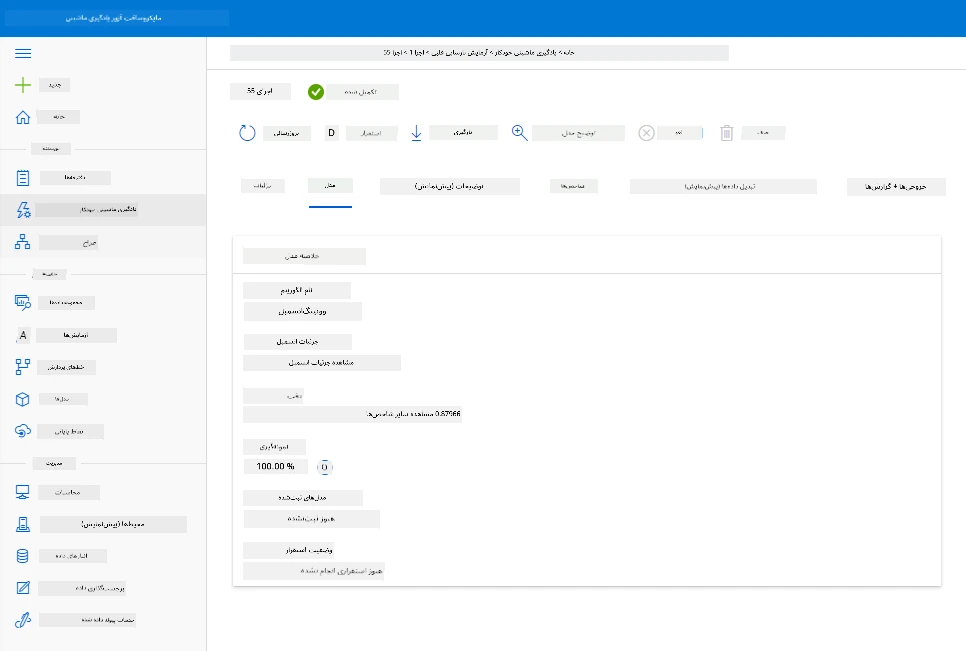966x651 pixels.
Task: Click the not-registered-yet value under Registered models
Action: [x=311, y=519]
